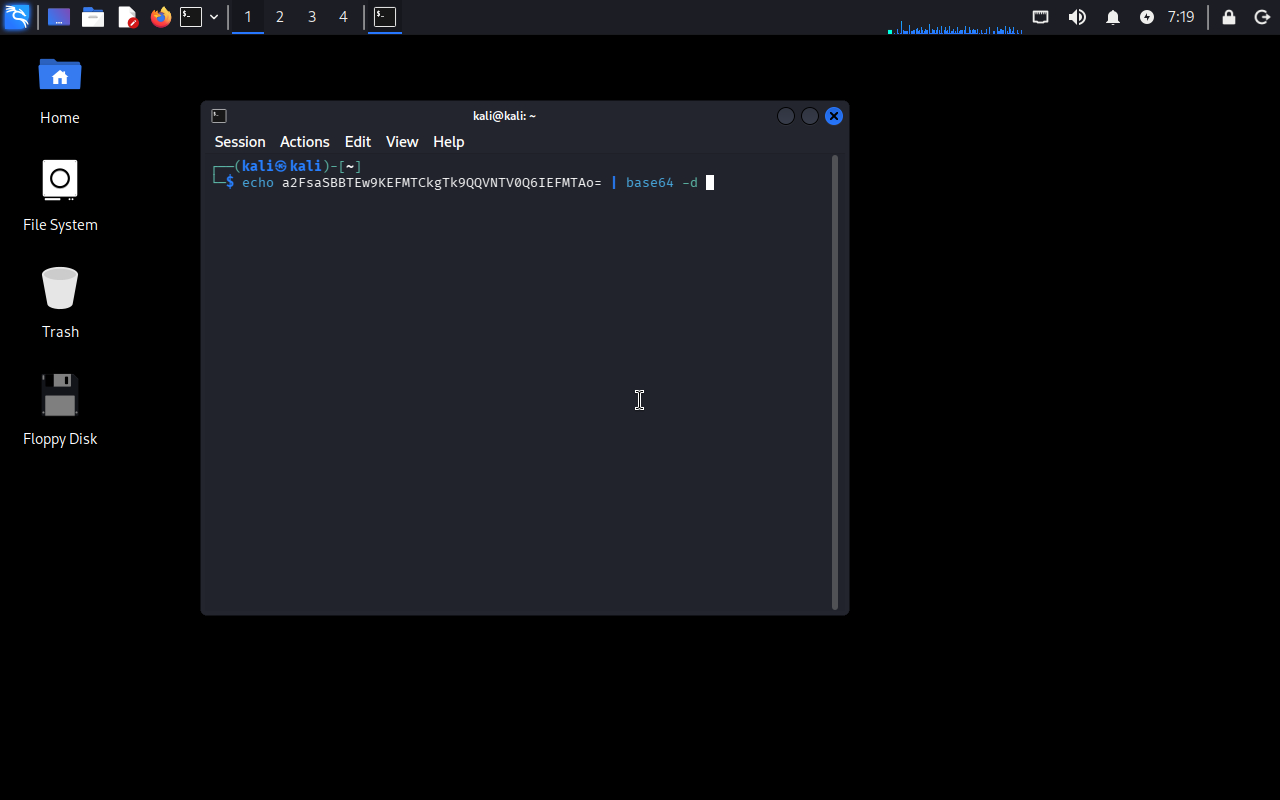
Task: Launch Firefox from the top panel
Action: tap(160, 17)
